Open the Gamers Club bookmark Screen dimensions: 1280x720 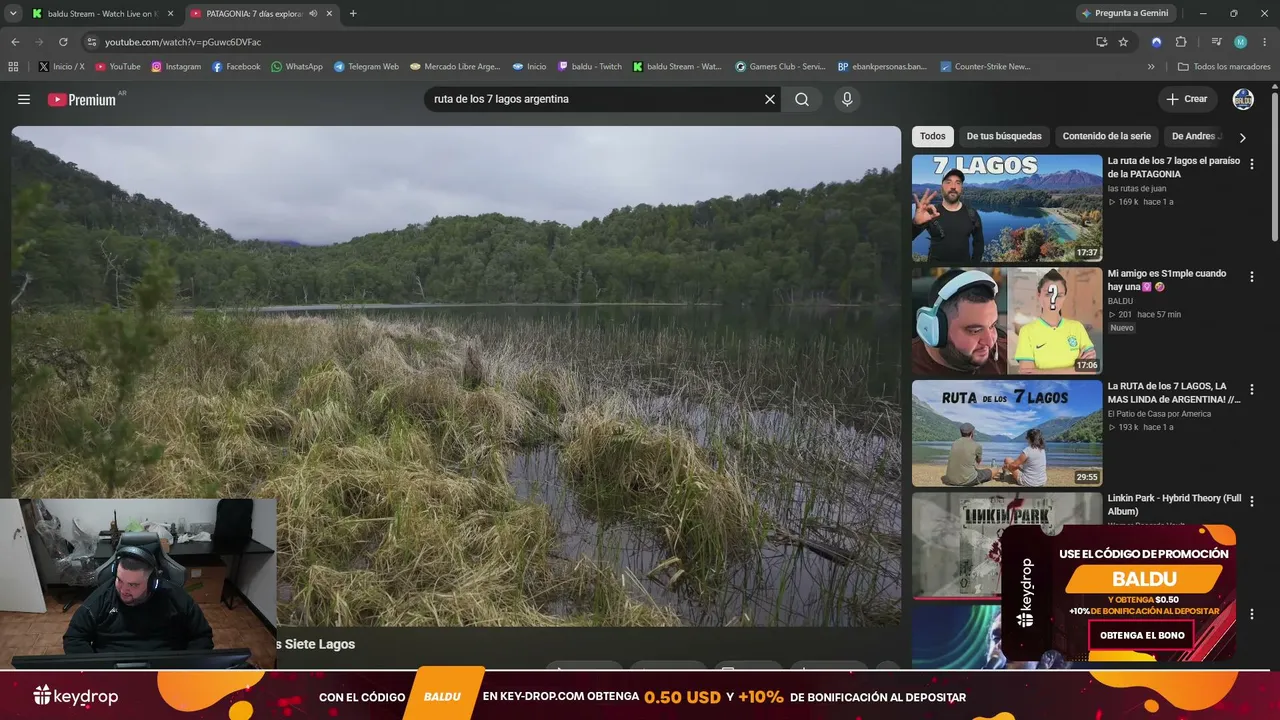(780, 67)
